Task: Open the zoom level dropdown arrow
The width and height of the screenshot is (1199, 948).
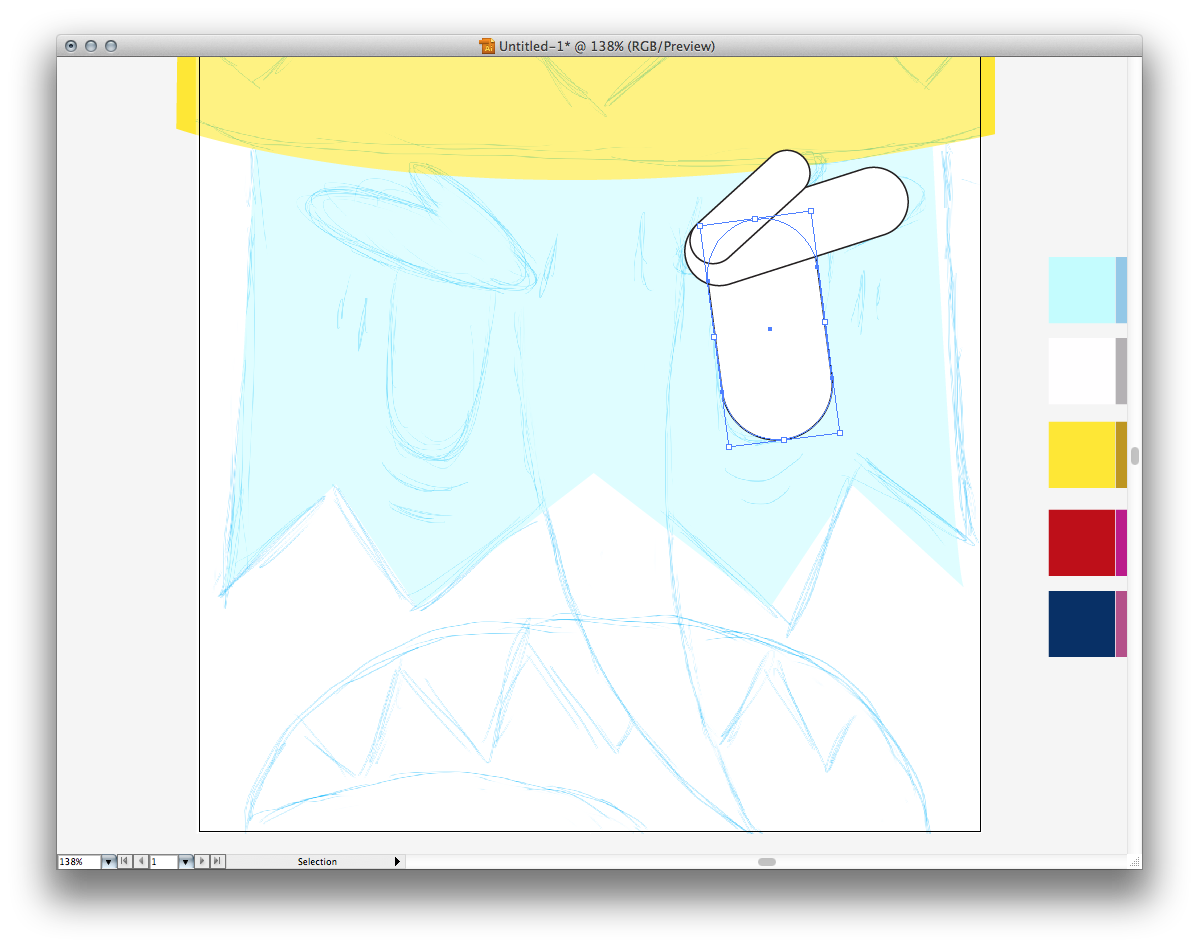Action: [108, 861]
